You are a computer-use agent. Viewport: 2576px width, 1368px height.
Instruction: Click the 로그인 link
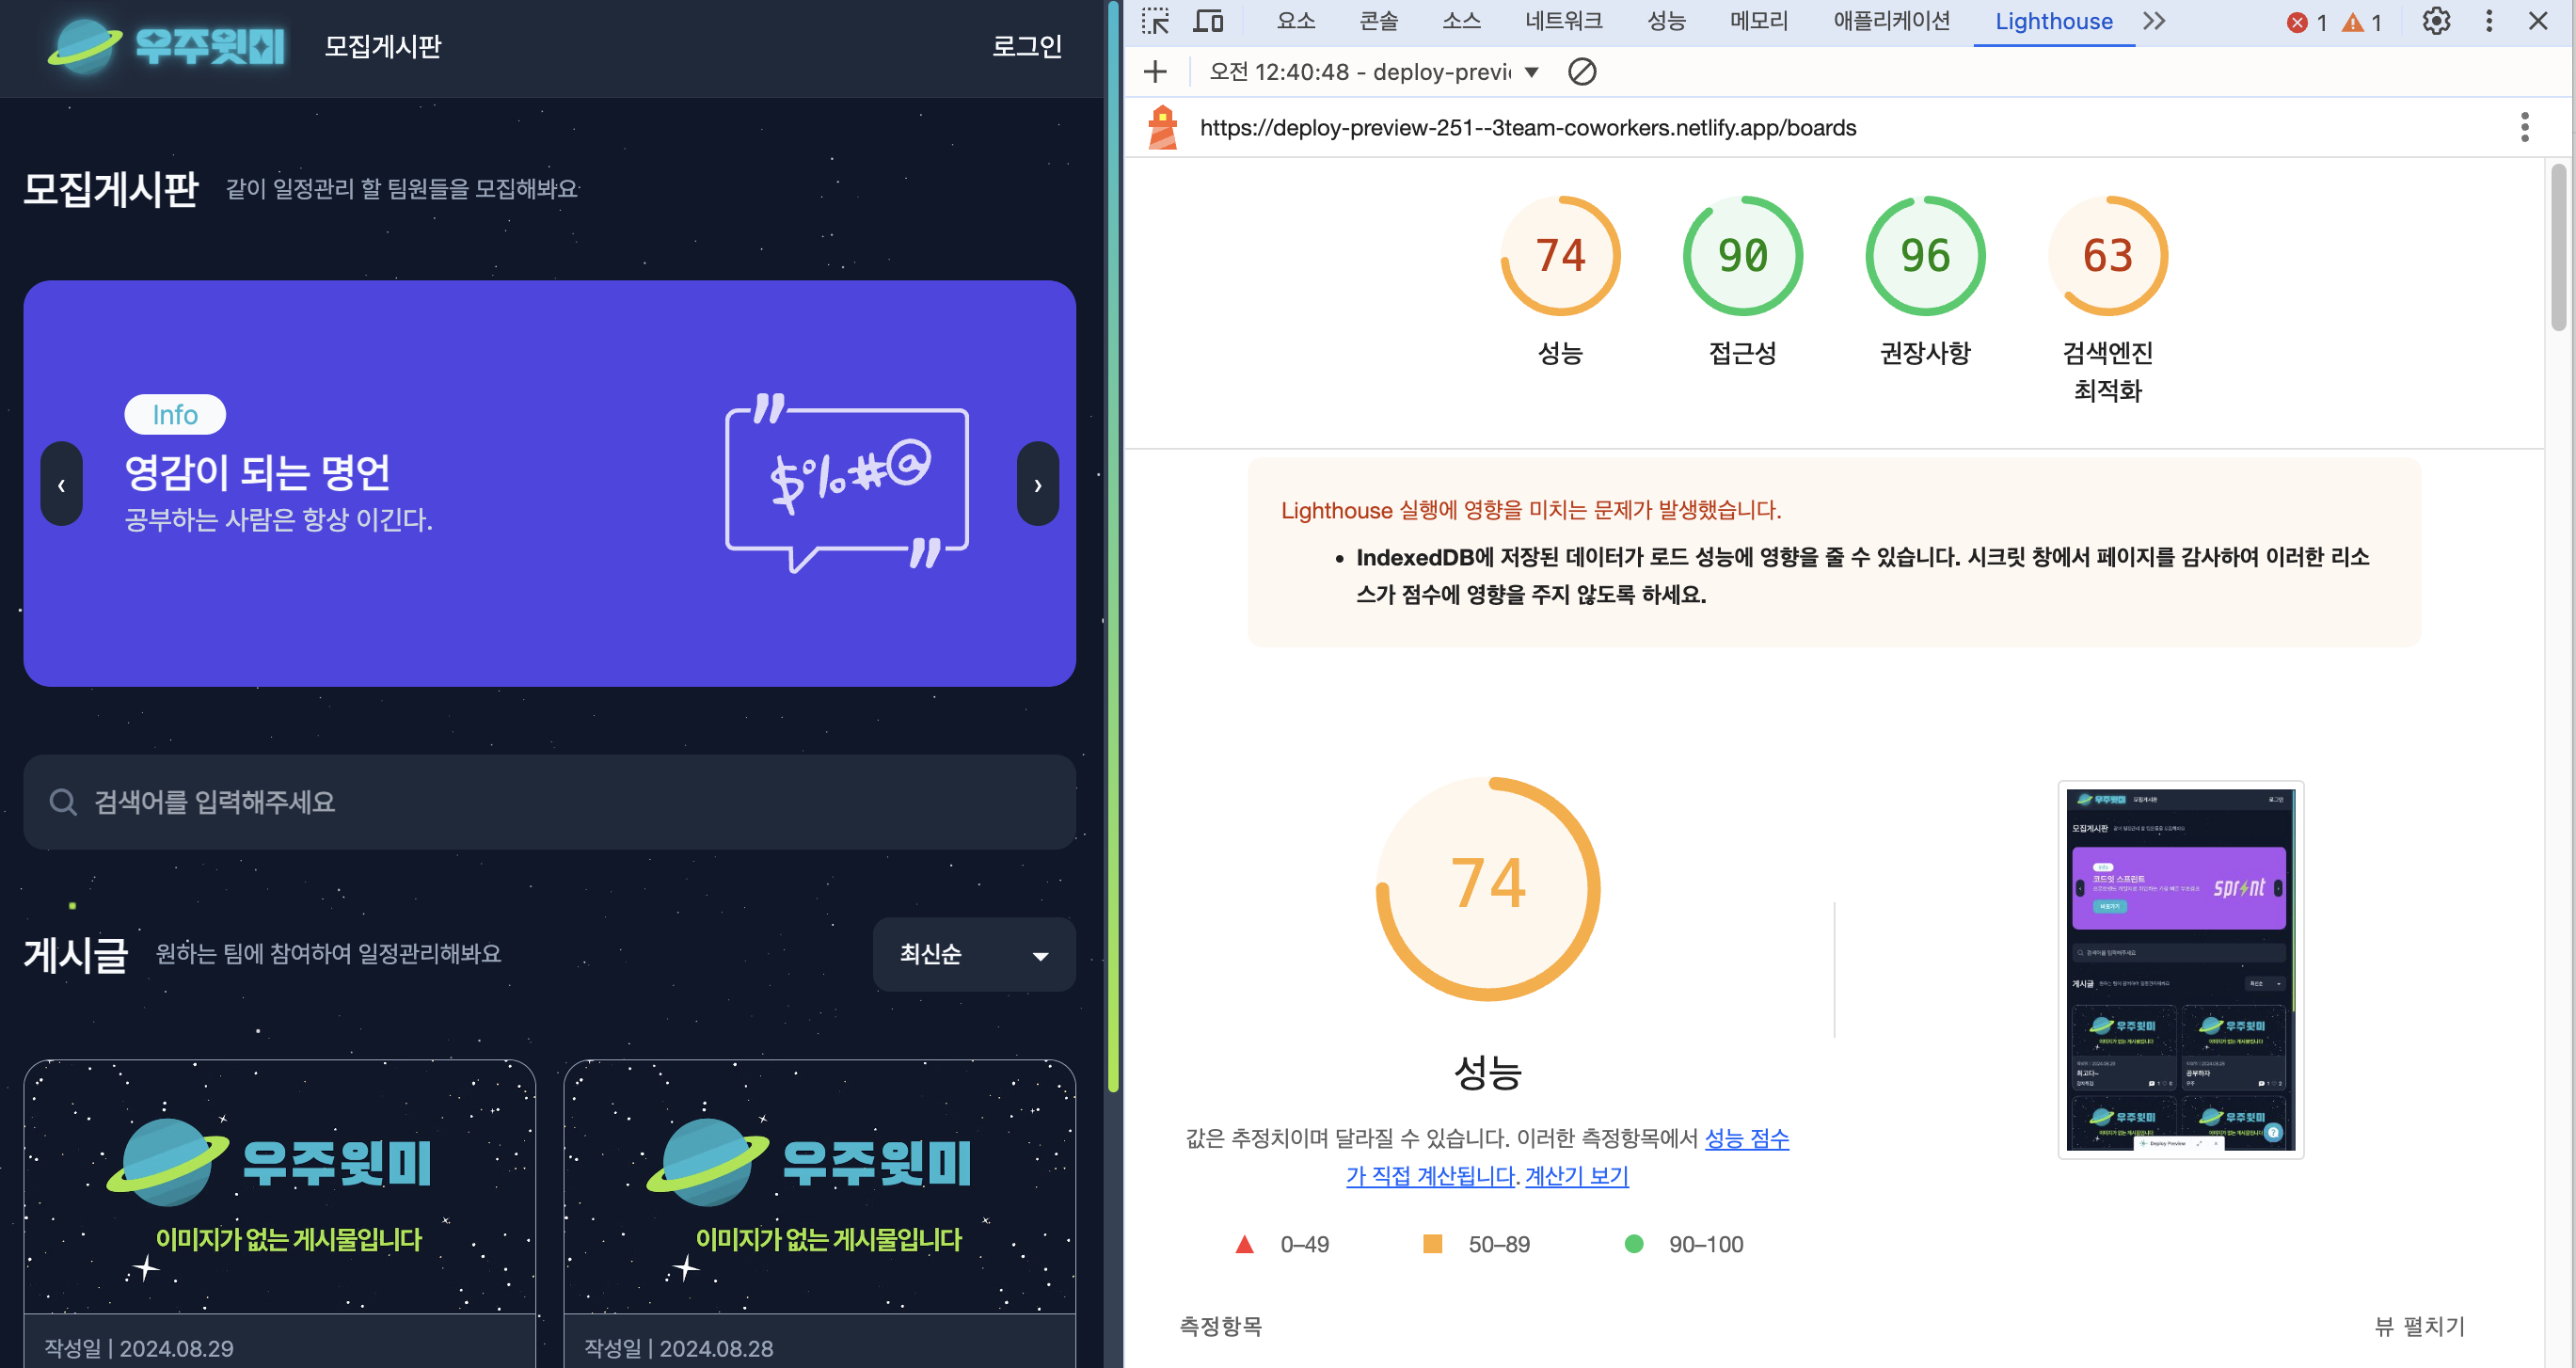1026,46
